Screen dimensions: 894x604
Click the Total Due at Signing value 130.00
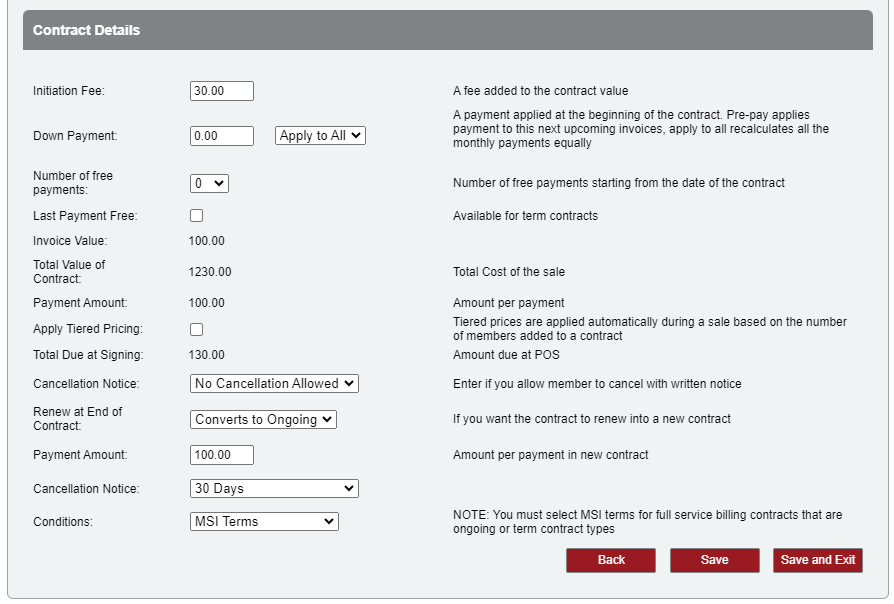pos(207,355)
